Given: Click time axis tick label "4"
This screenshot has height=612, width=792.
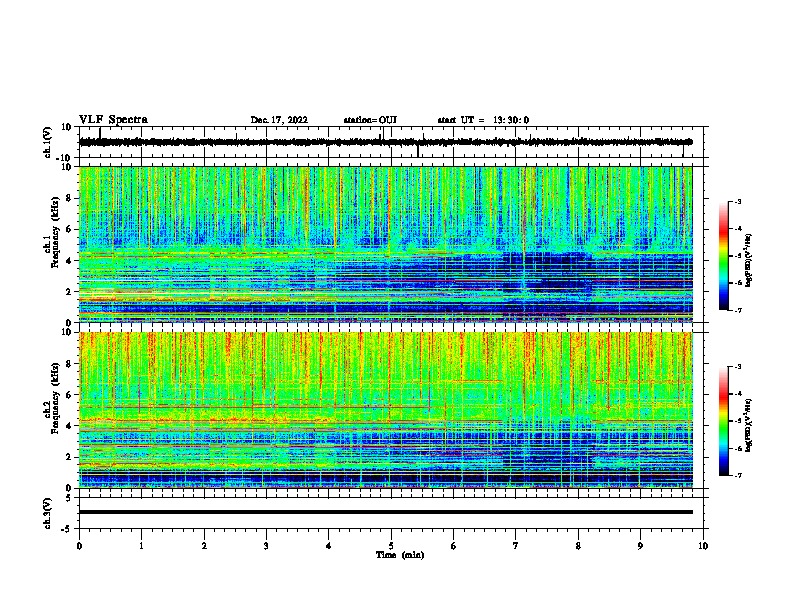Looking at the screenshot, I should click(x=329, y=546).
